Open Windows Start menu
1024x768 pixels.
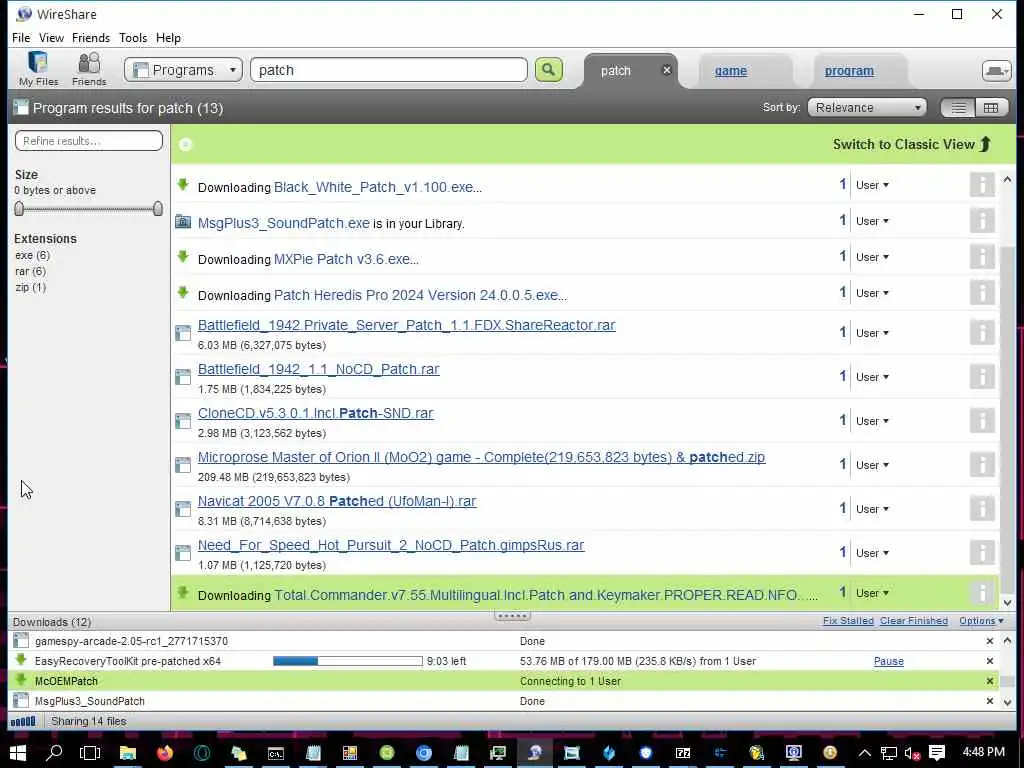[x=18, y=752]
